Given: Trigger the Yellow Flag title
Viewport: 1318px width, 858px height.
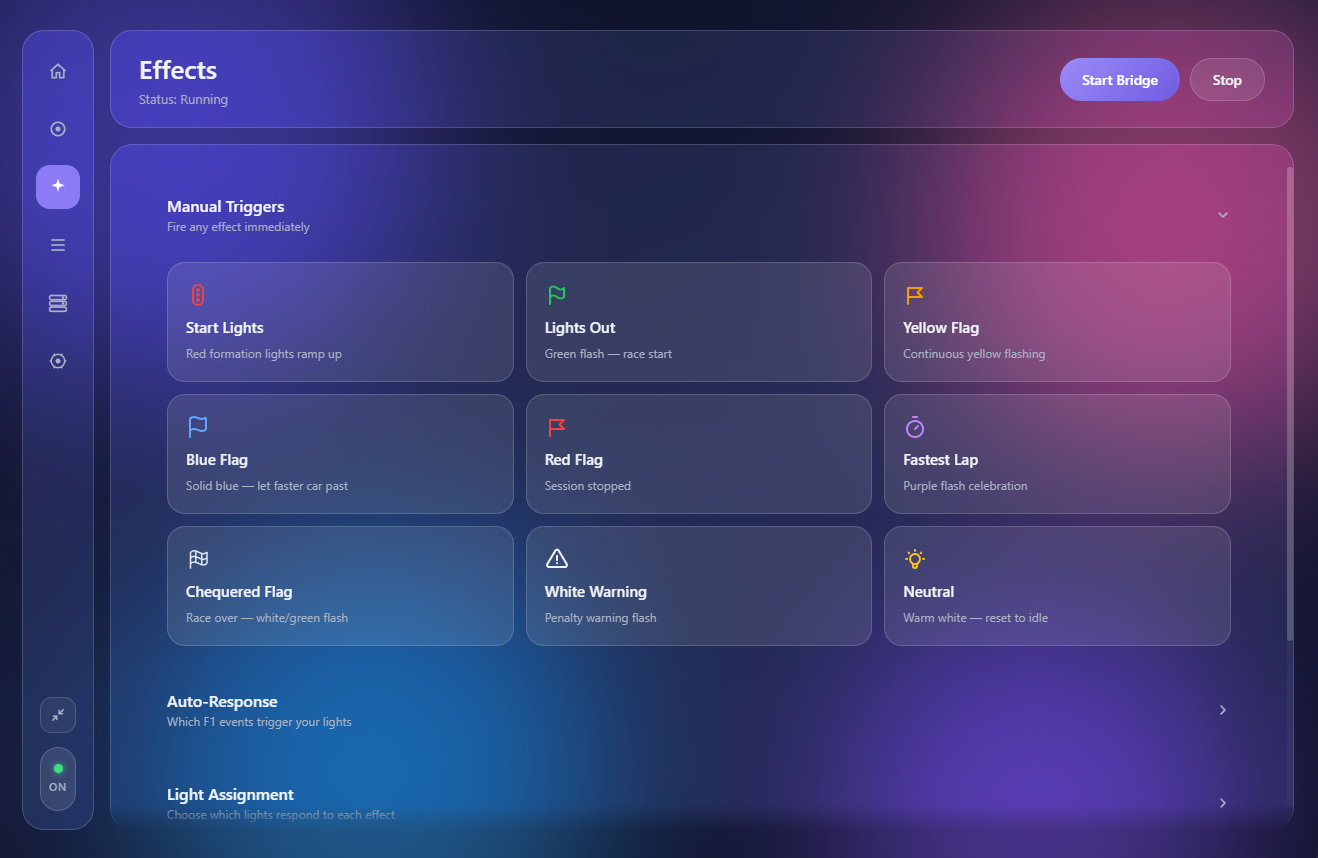Looking at the screenshot, I should click(x=941, y=328).
